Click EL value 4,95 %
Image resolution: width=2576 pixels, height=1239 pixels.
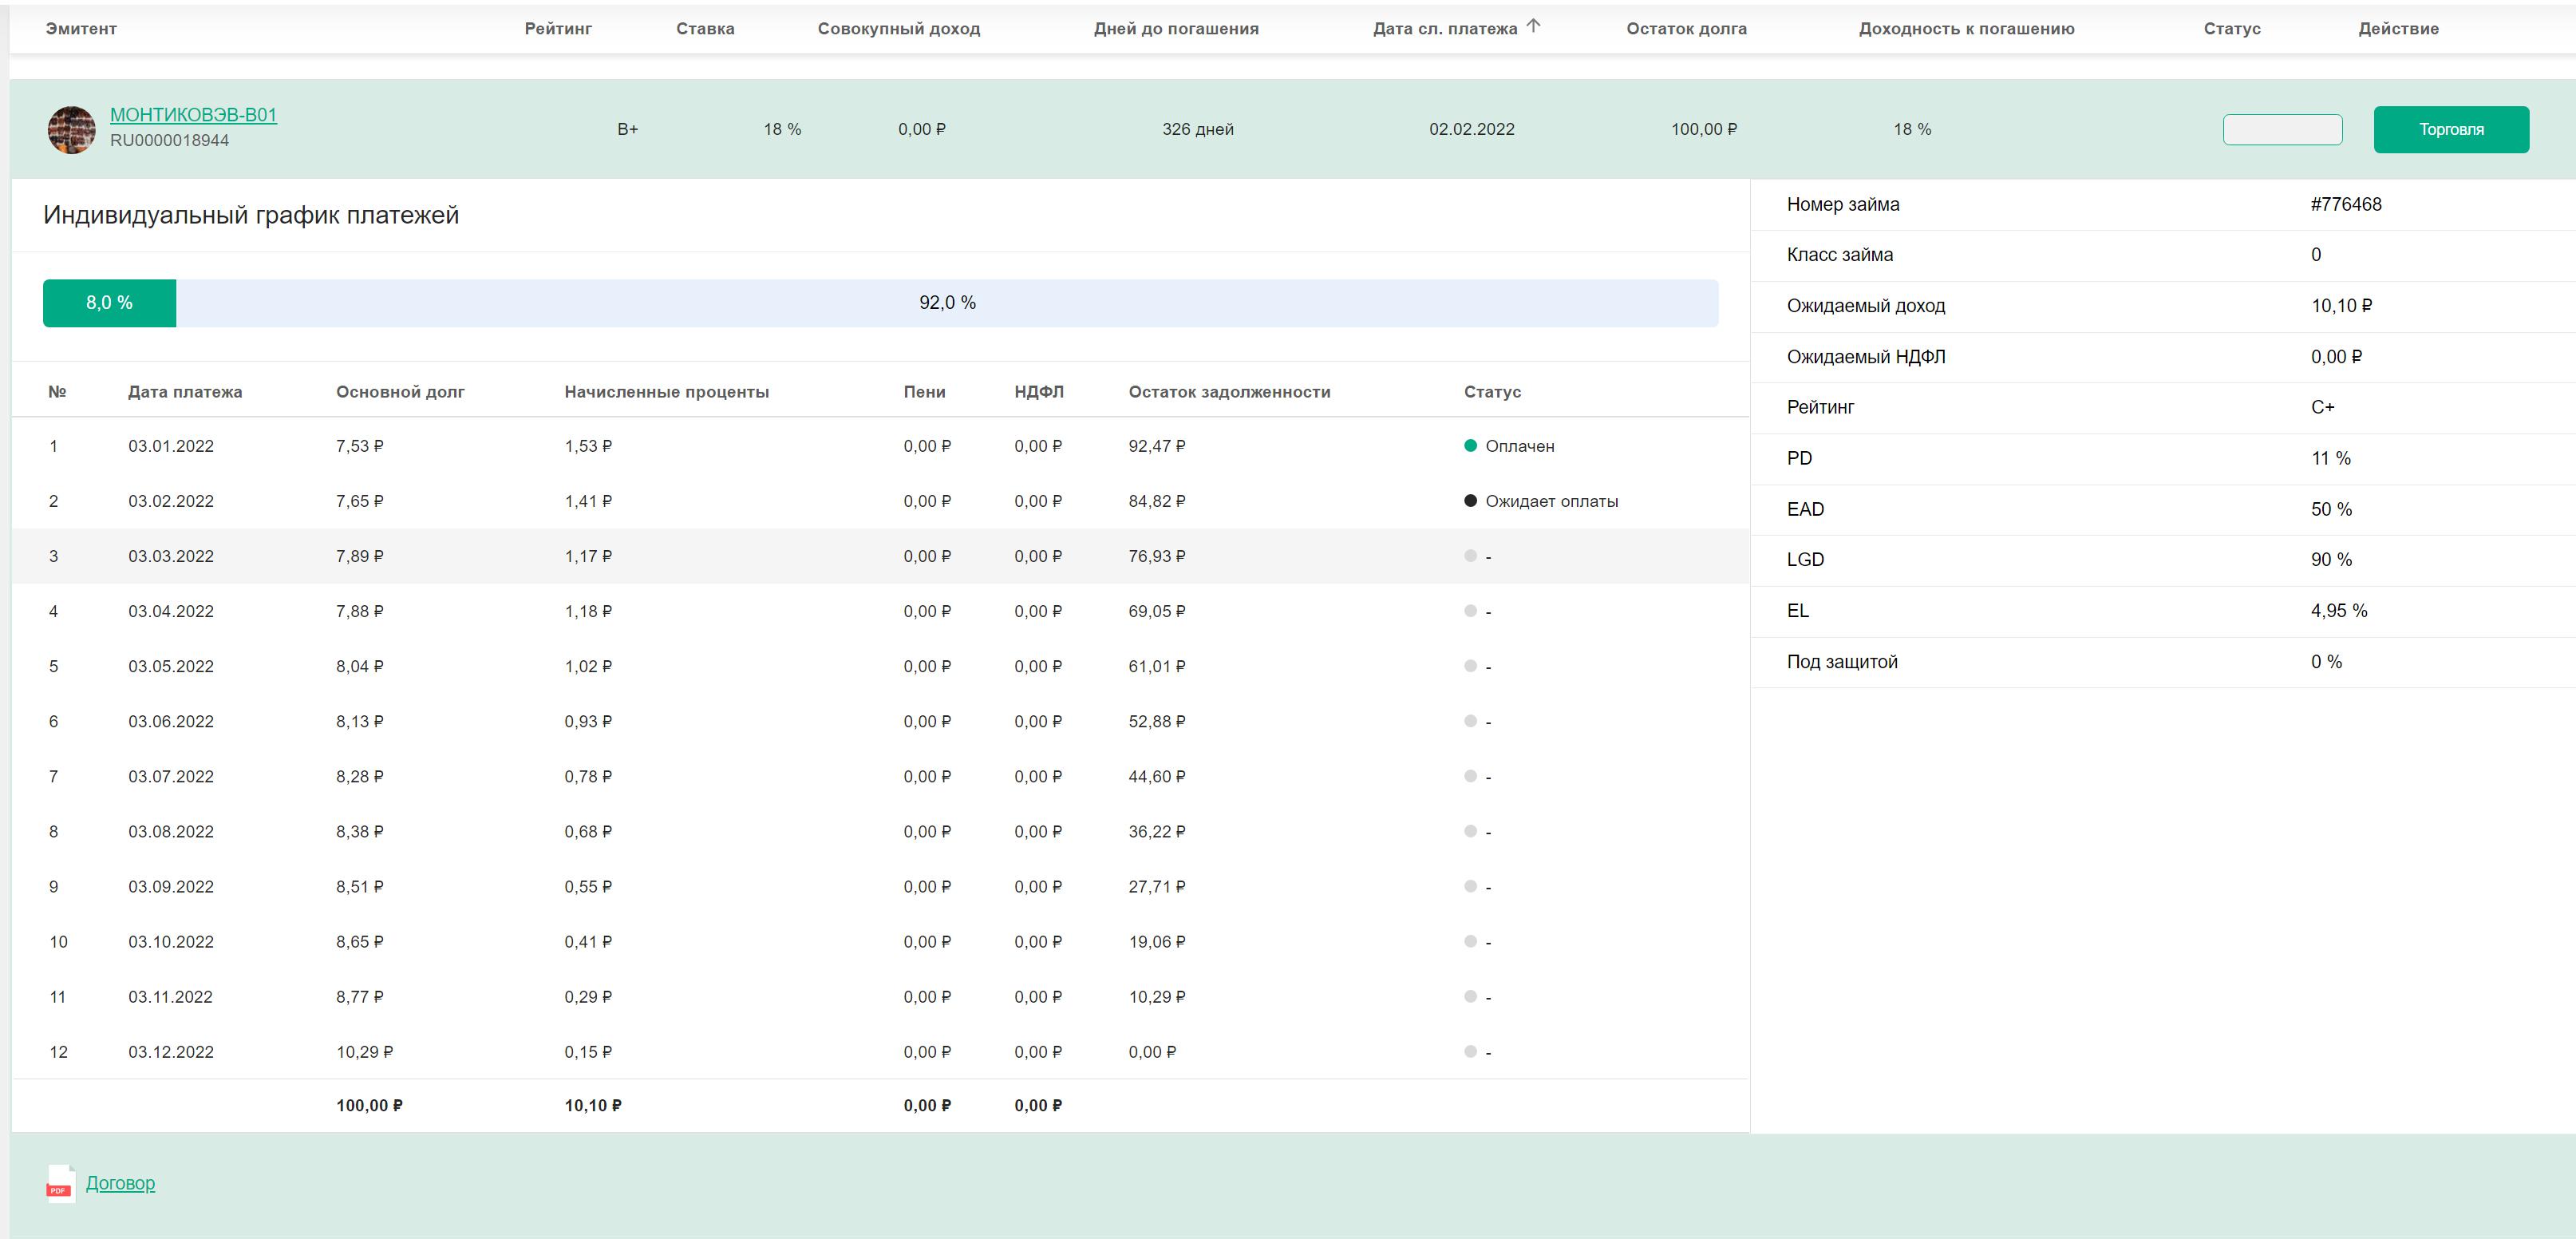(x=2339, y=611)
